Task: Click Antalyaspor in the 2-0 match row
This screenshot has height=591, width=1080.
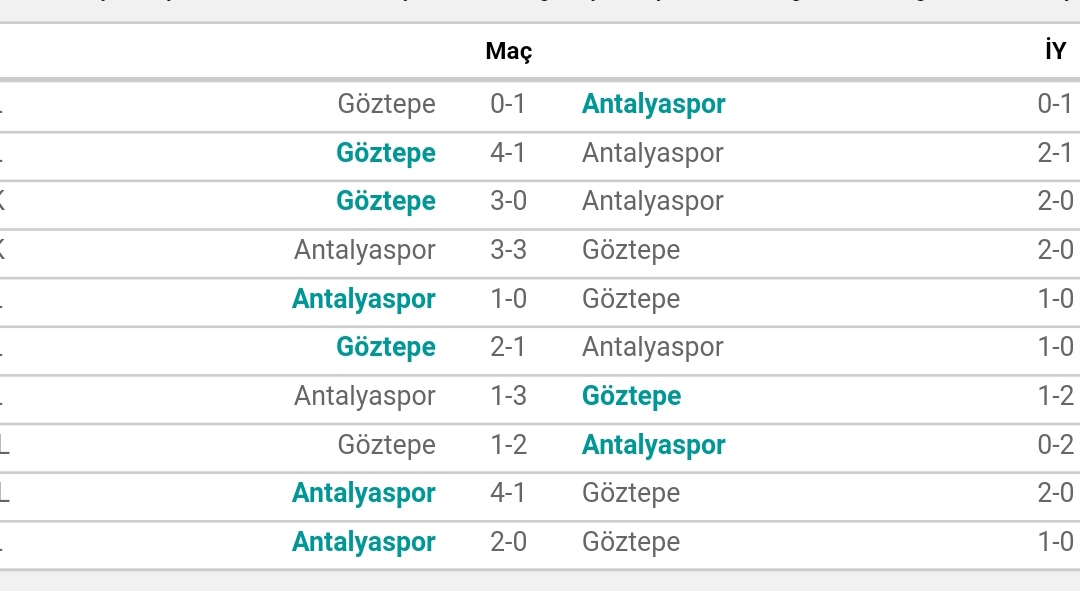Action: (364, 542)
